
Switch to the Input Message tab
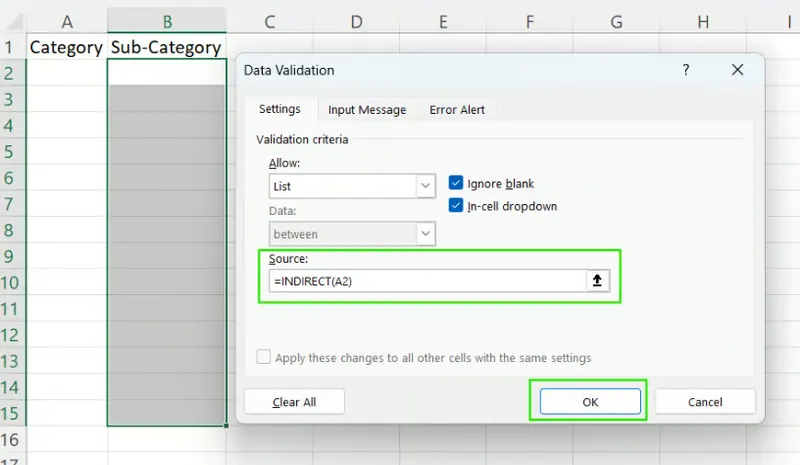[x=367, y=110]
